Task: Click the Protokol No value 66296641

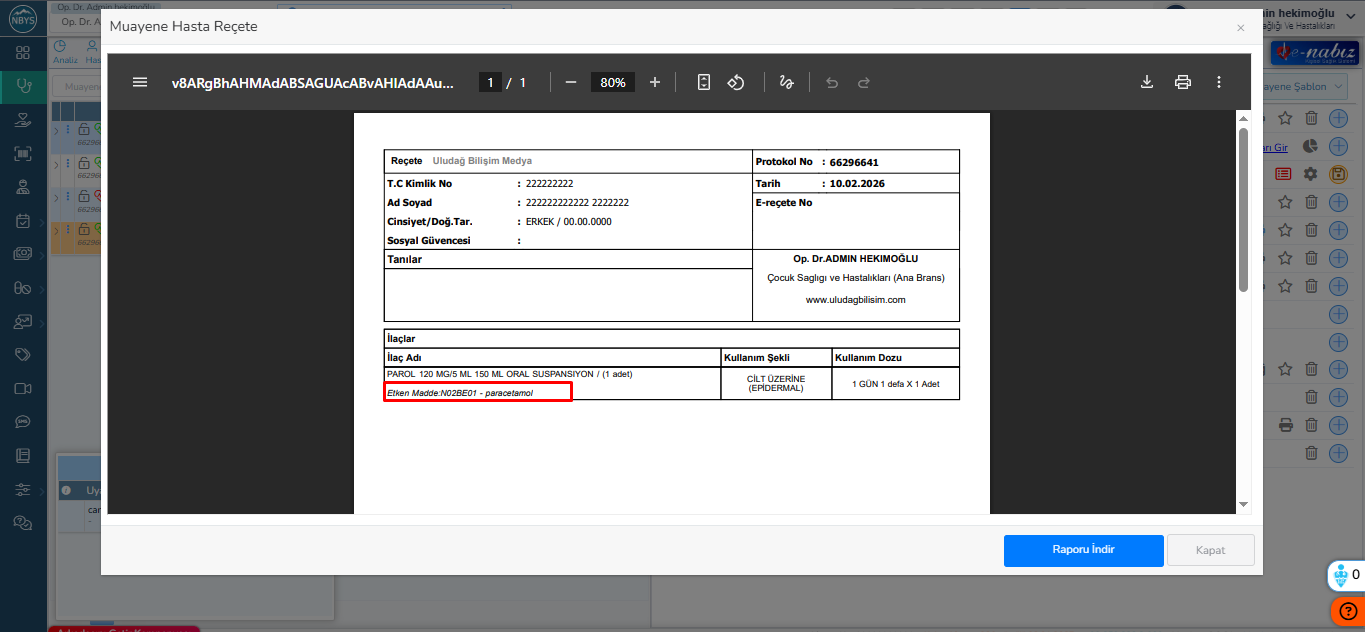Action: pos(854,162)
